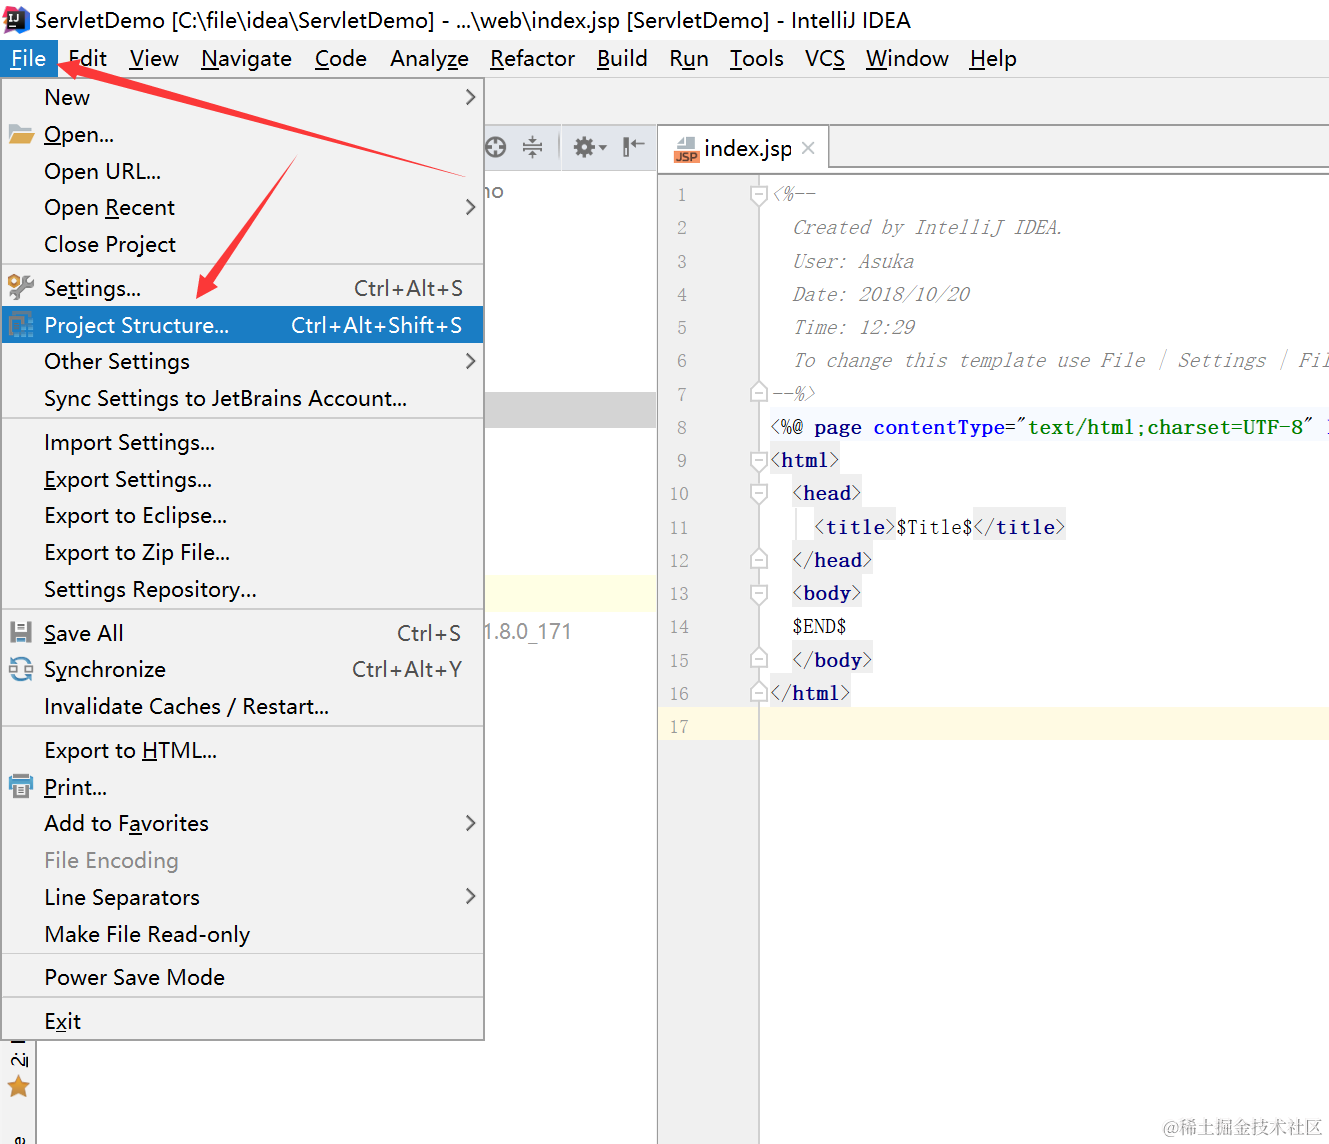Select Project Structure... menu item
This screenshot has height=1144, width=1329.
pyautogui.click(x=243, y=325)
